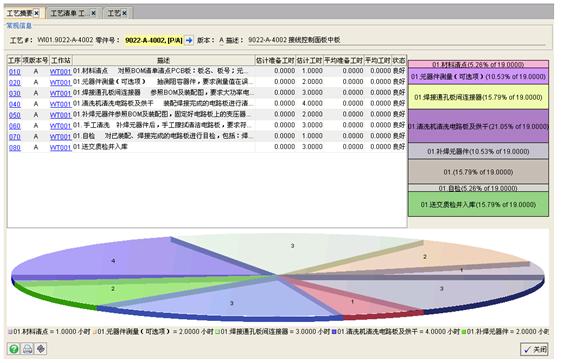Close the third 工艺 tab with X
The width and height of the screenshot is (566, 363).
point(124,13)
